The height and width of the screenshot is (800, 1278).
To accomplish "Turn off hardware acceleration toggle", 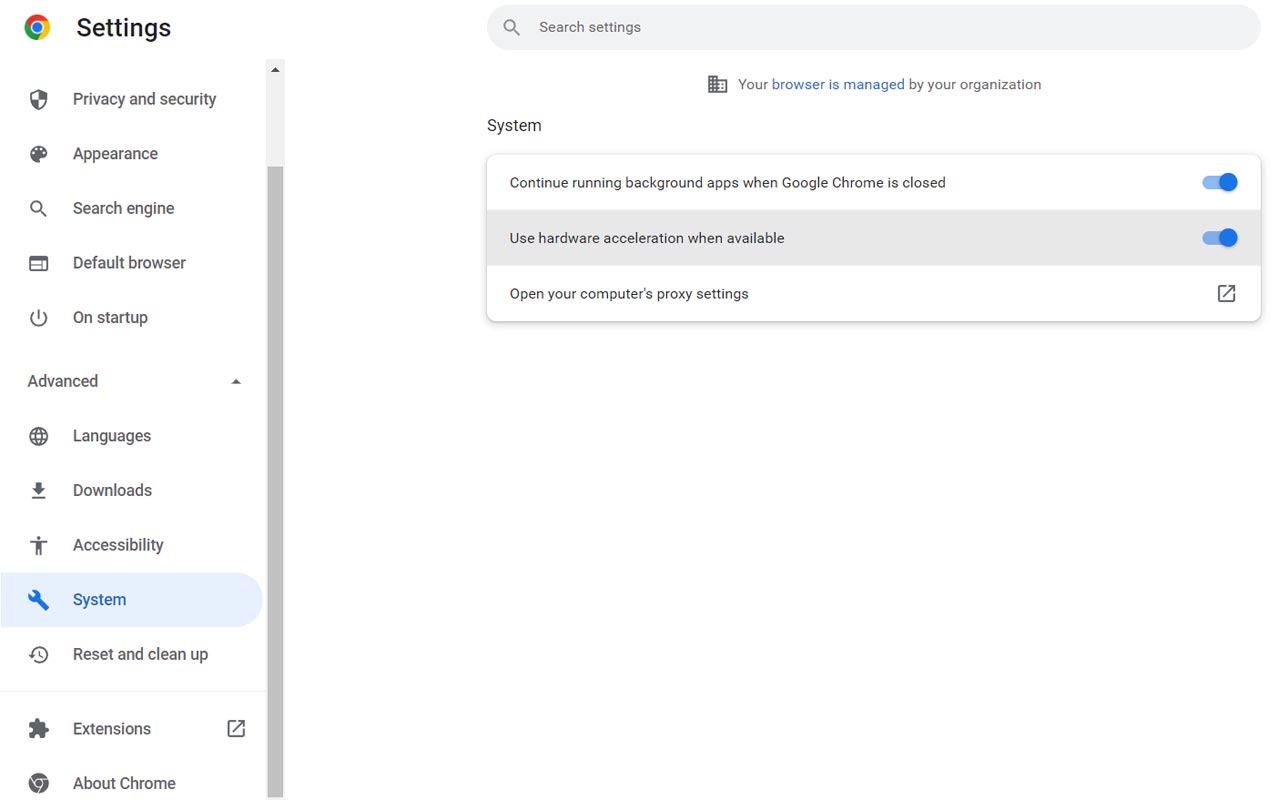I will pos(1220,238).
